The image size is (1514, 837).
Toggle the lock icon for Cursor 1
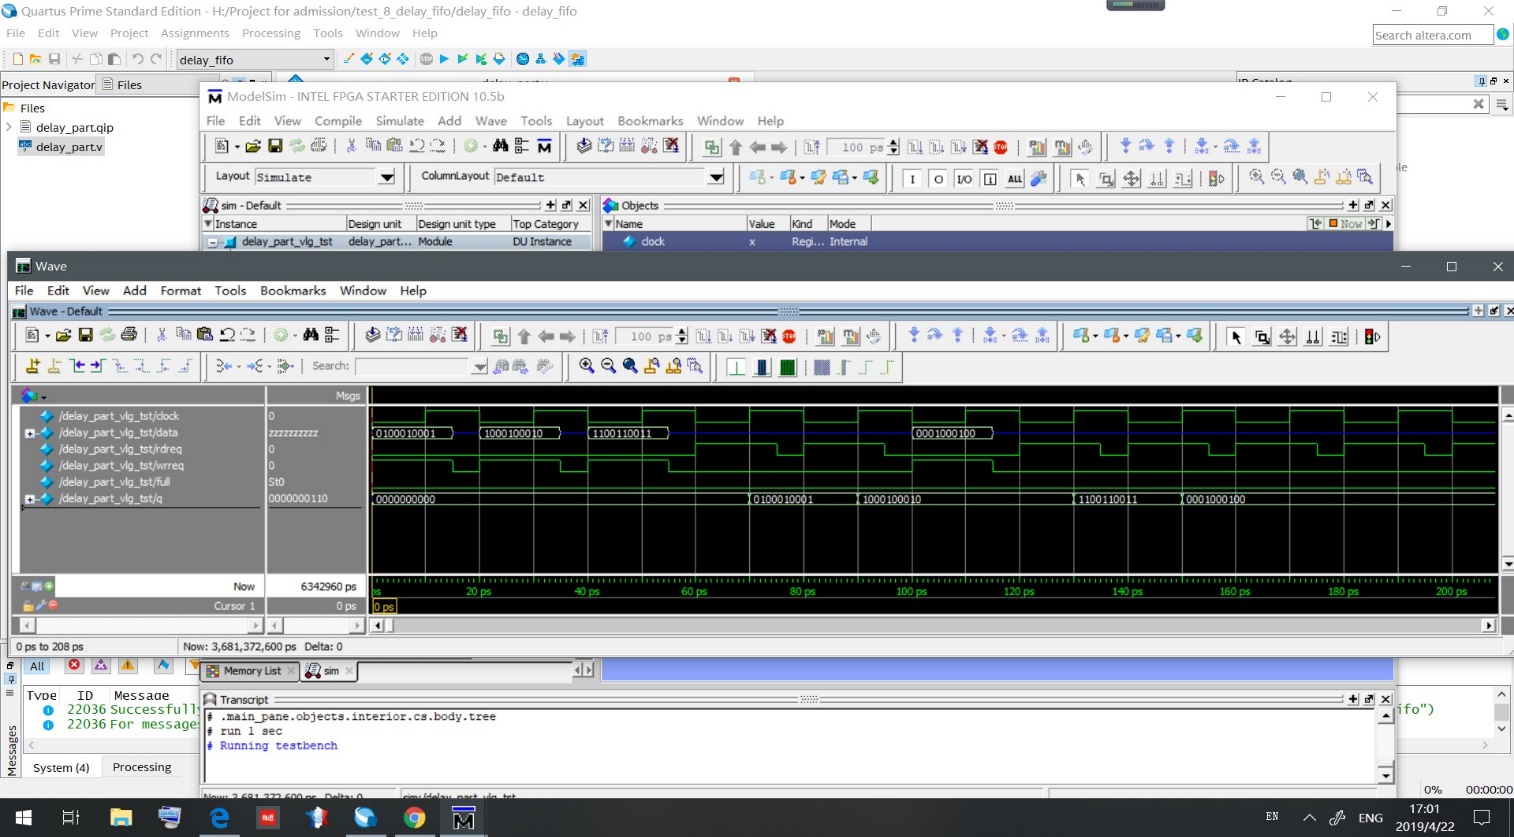(x=29, y=606)
